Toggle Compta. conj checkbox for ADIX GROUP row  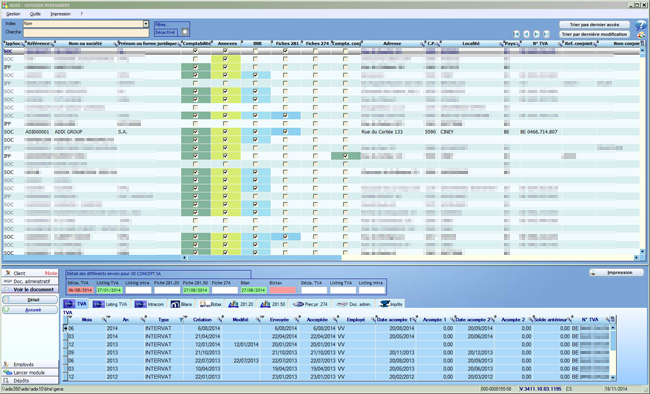click(345, 132)
